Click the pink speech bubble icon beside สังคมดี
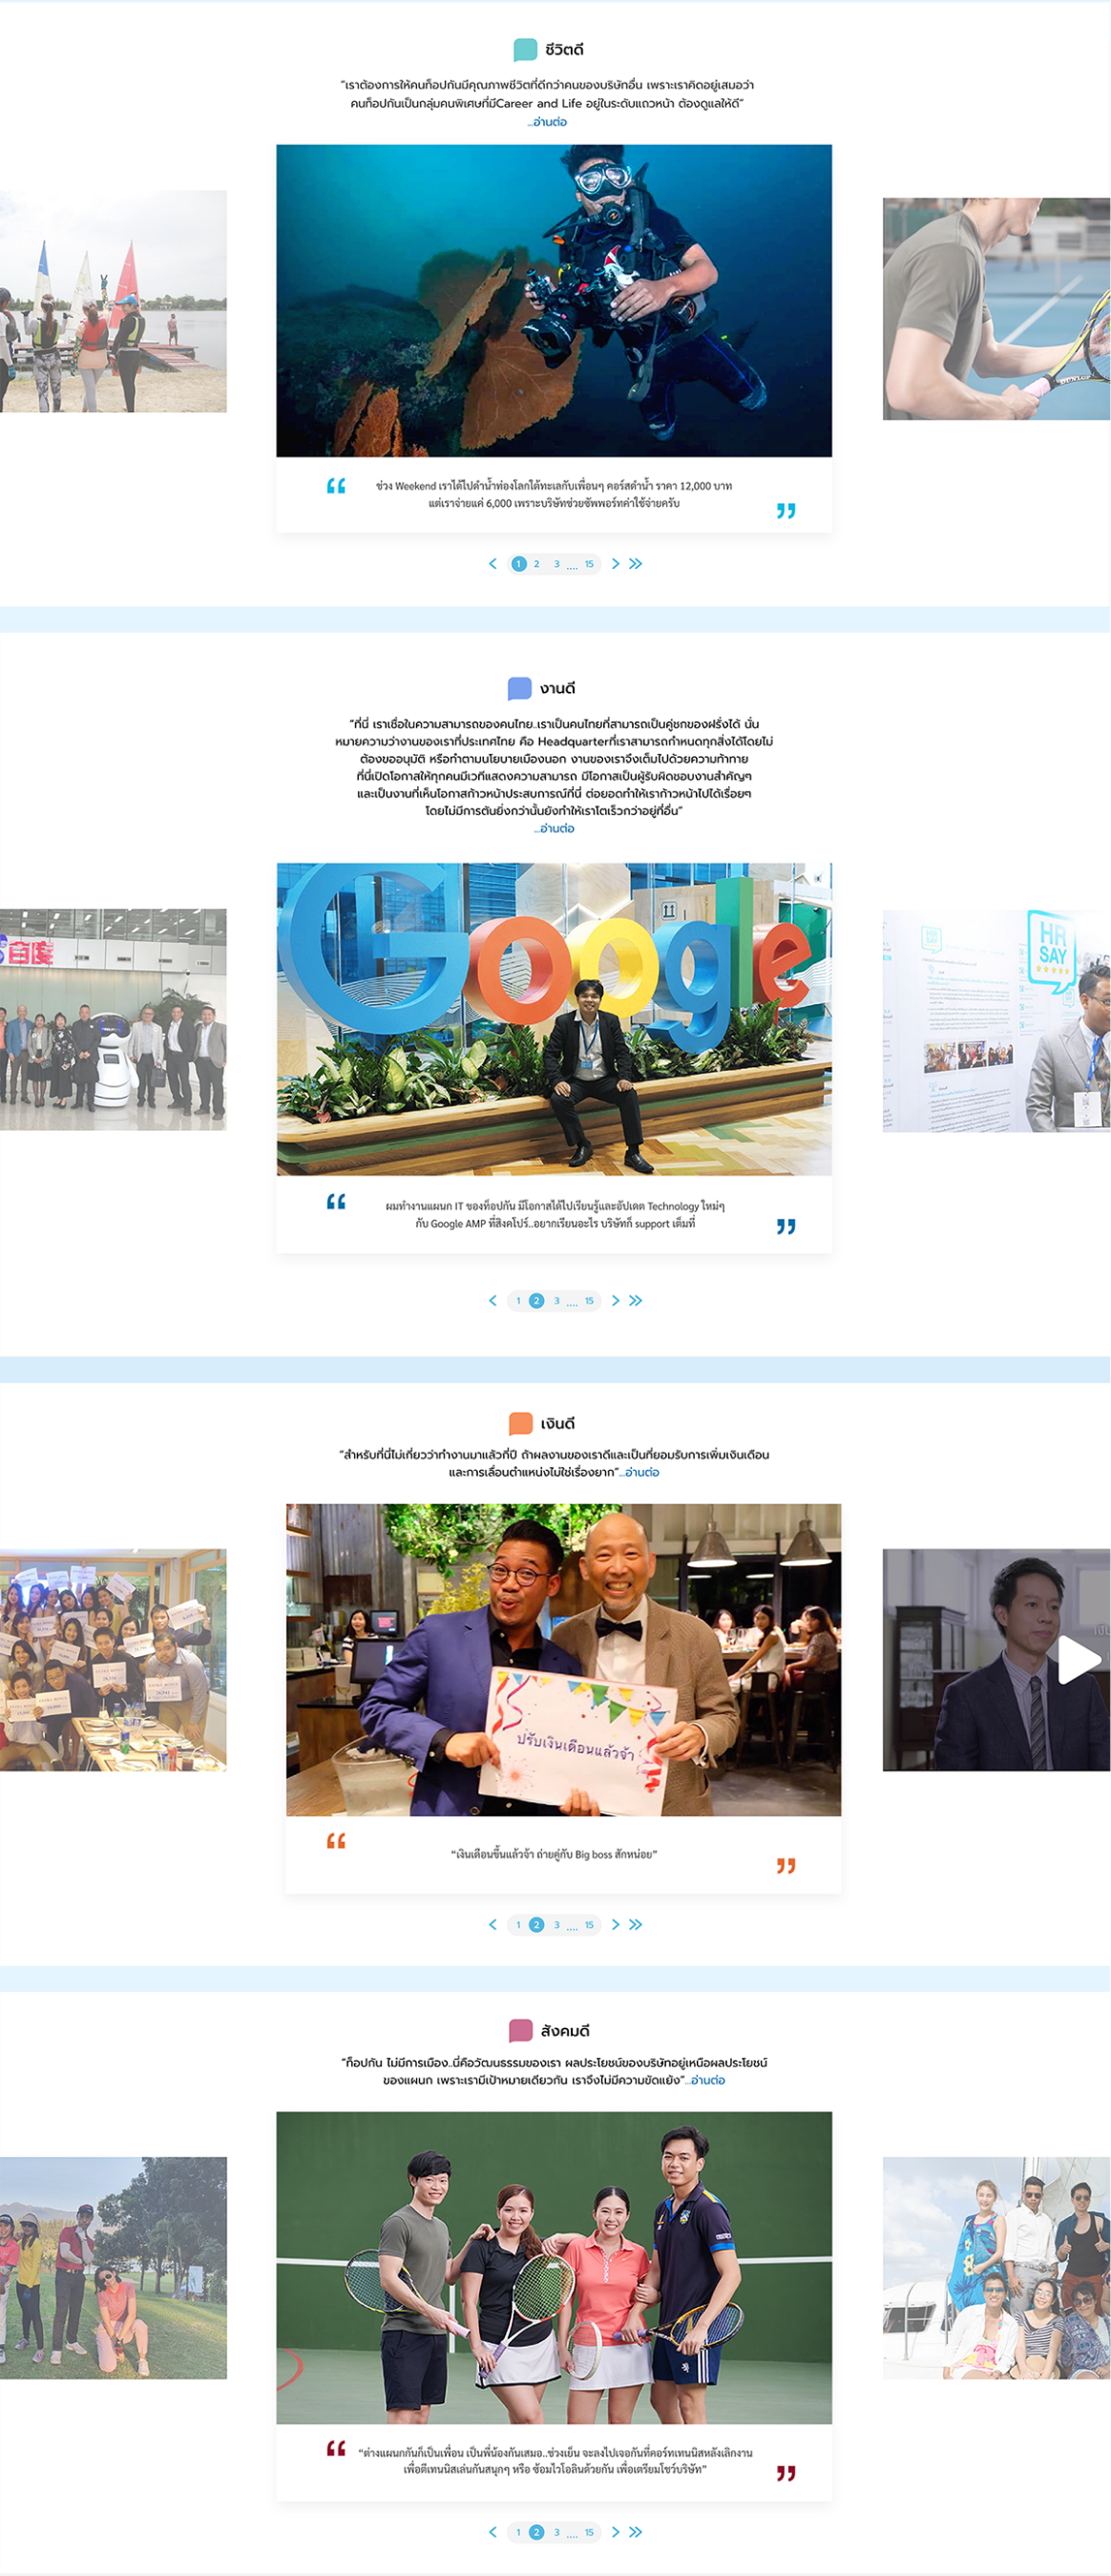The image size is (1111, 2576). coord(520,2030)
